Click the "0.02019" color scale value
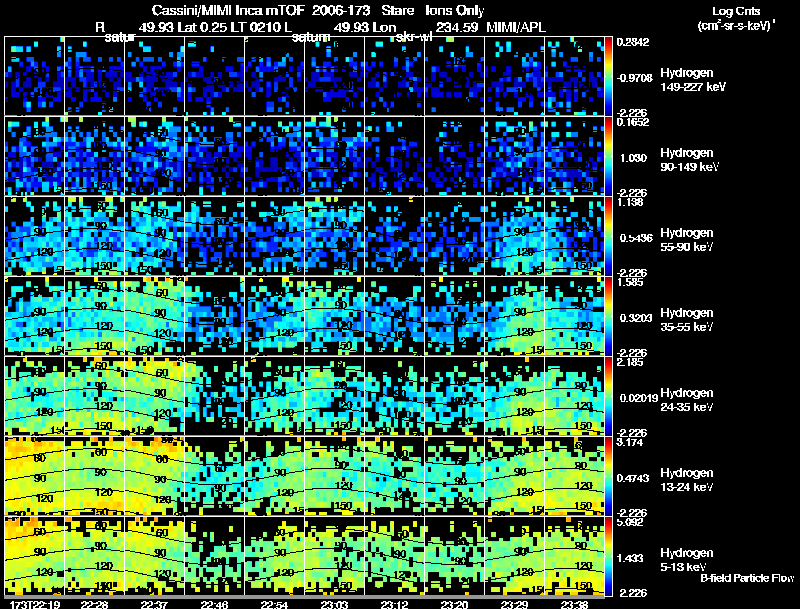 point(639,398)
